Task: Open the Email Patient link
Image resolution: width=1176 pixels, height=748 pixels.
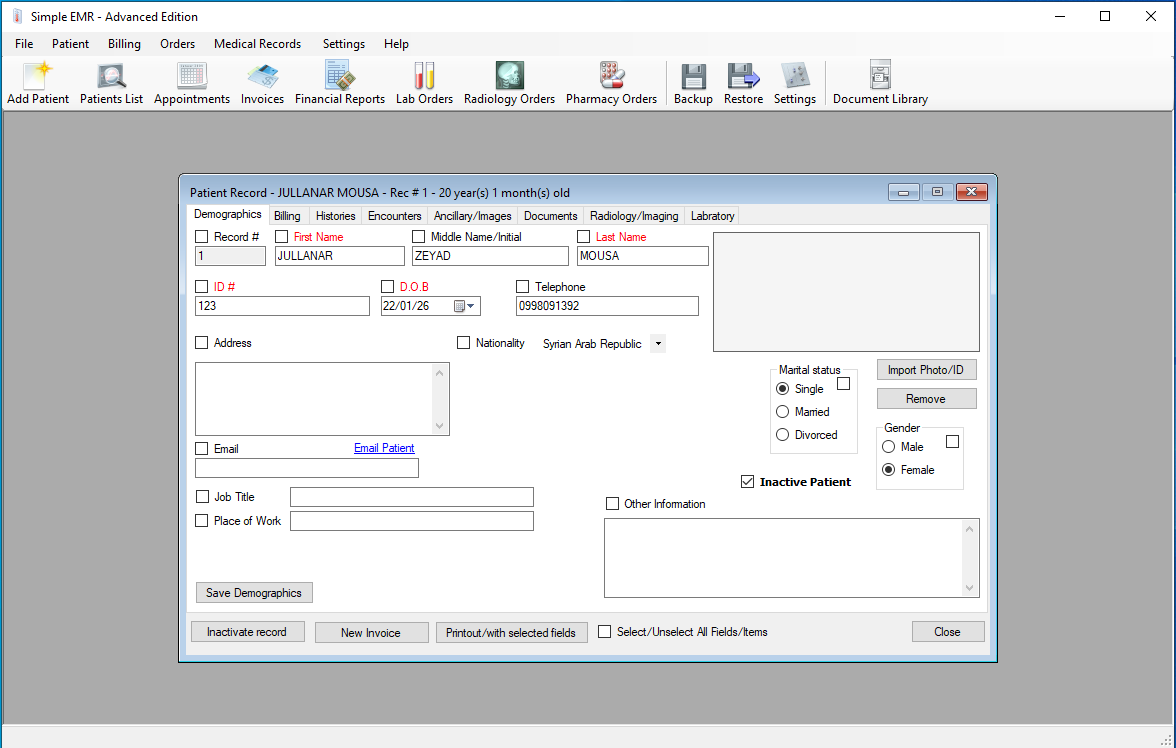Action: [384, 448]
